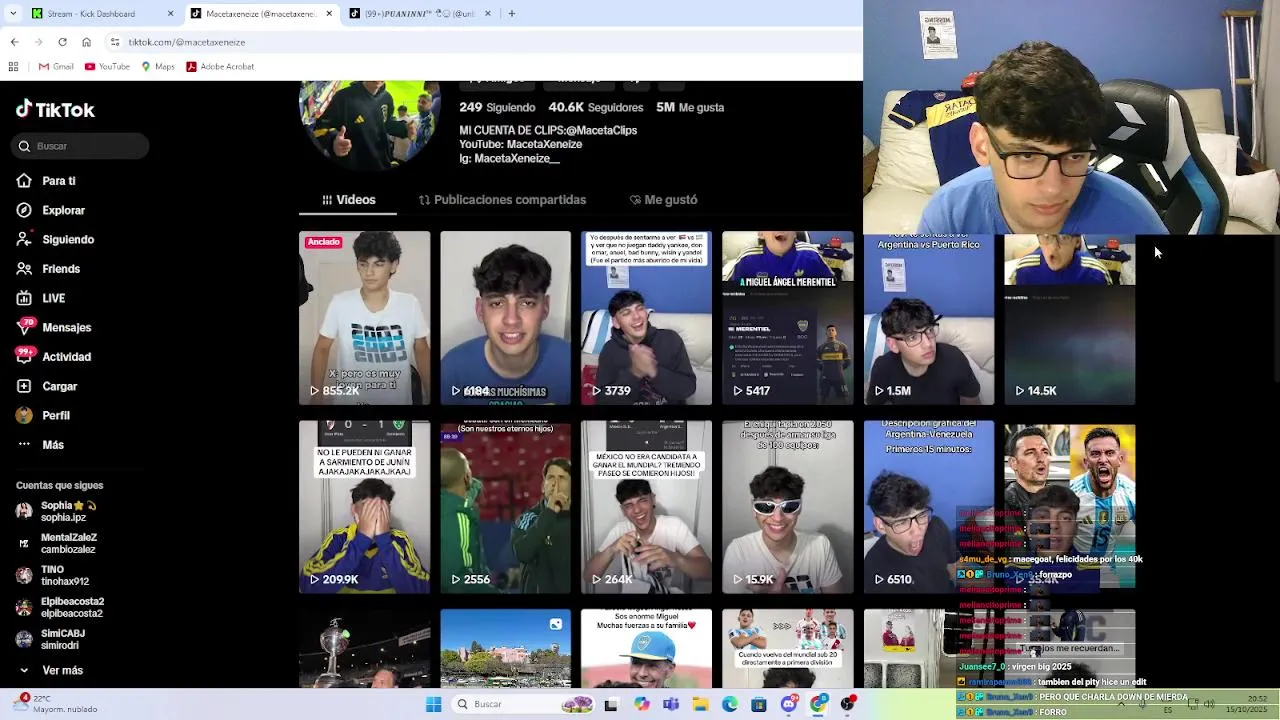Open Mensajes inbox
This screenshot has height=720, width=1280.
click(x=54, y=327)
